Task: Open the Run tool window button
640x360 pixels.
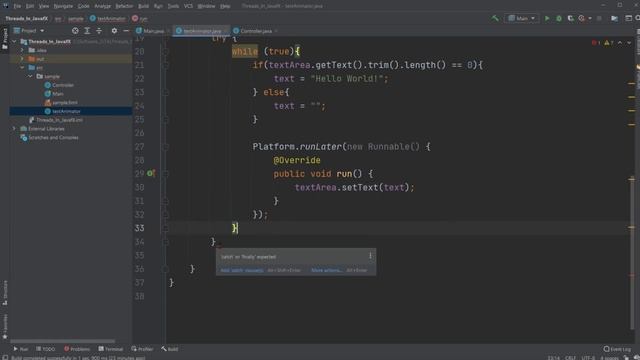Action: (x=20, y=349)
